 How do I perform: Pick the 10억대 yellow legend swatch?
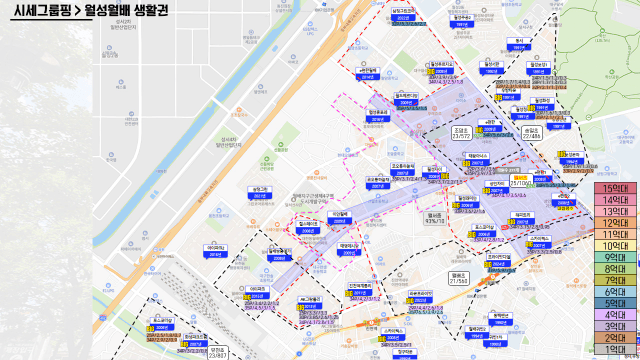(616, 246)
